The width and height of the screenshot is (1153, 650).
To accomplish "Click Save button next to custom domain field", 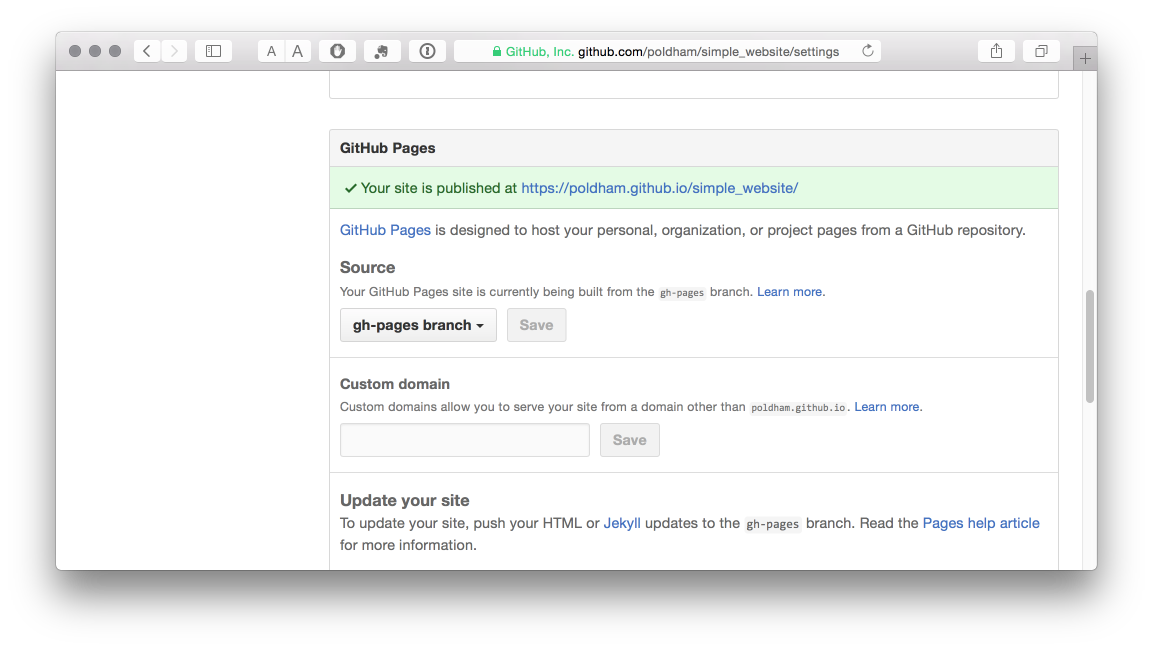I will tap(630, 440).
